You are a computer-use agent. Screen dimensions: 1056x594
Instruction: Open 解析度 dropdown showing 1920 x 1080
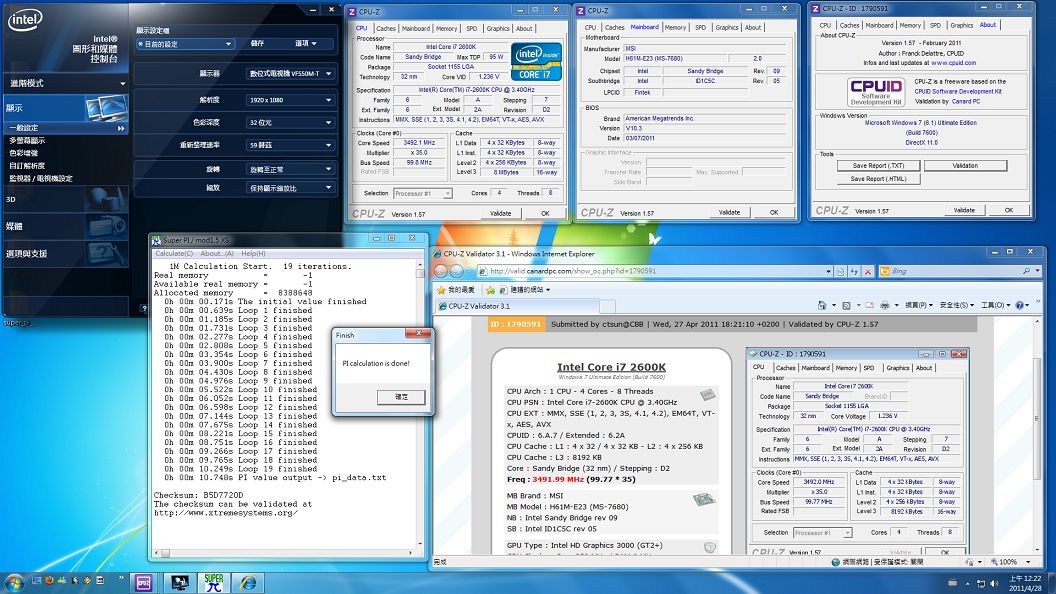tap(290, 100)
